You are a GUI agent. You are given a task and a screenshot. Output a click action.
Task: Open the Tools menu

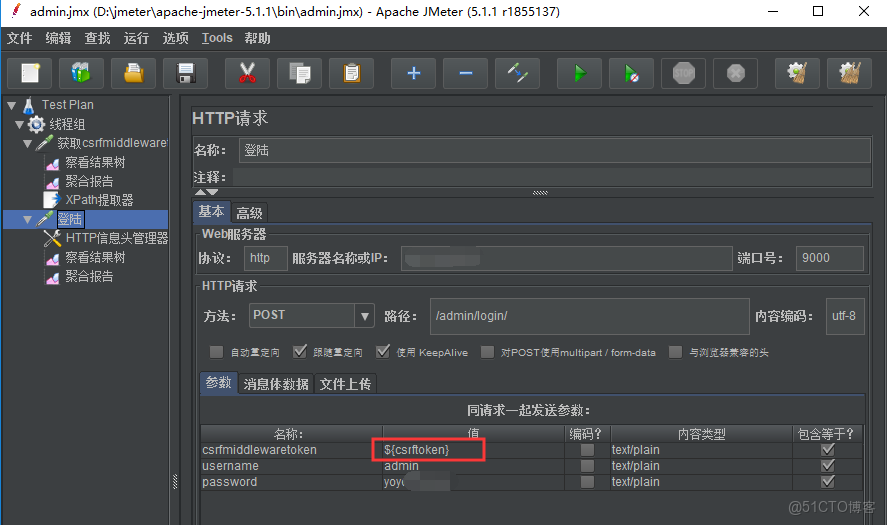point(217,38)
